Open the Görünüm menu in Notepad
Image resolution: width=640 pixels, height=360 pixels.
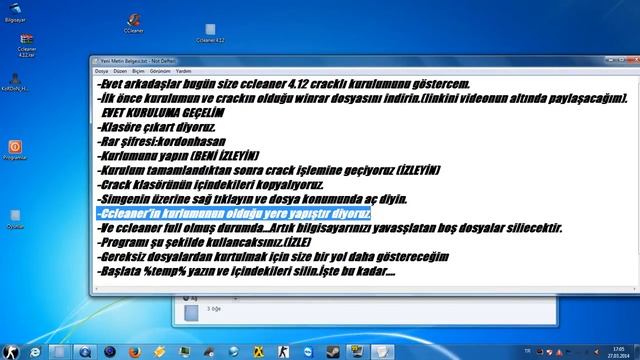point(160,71)
